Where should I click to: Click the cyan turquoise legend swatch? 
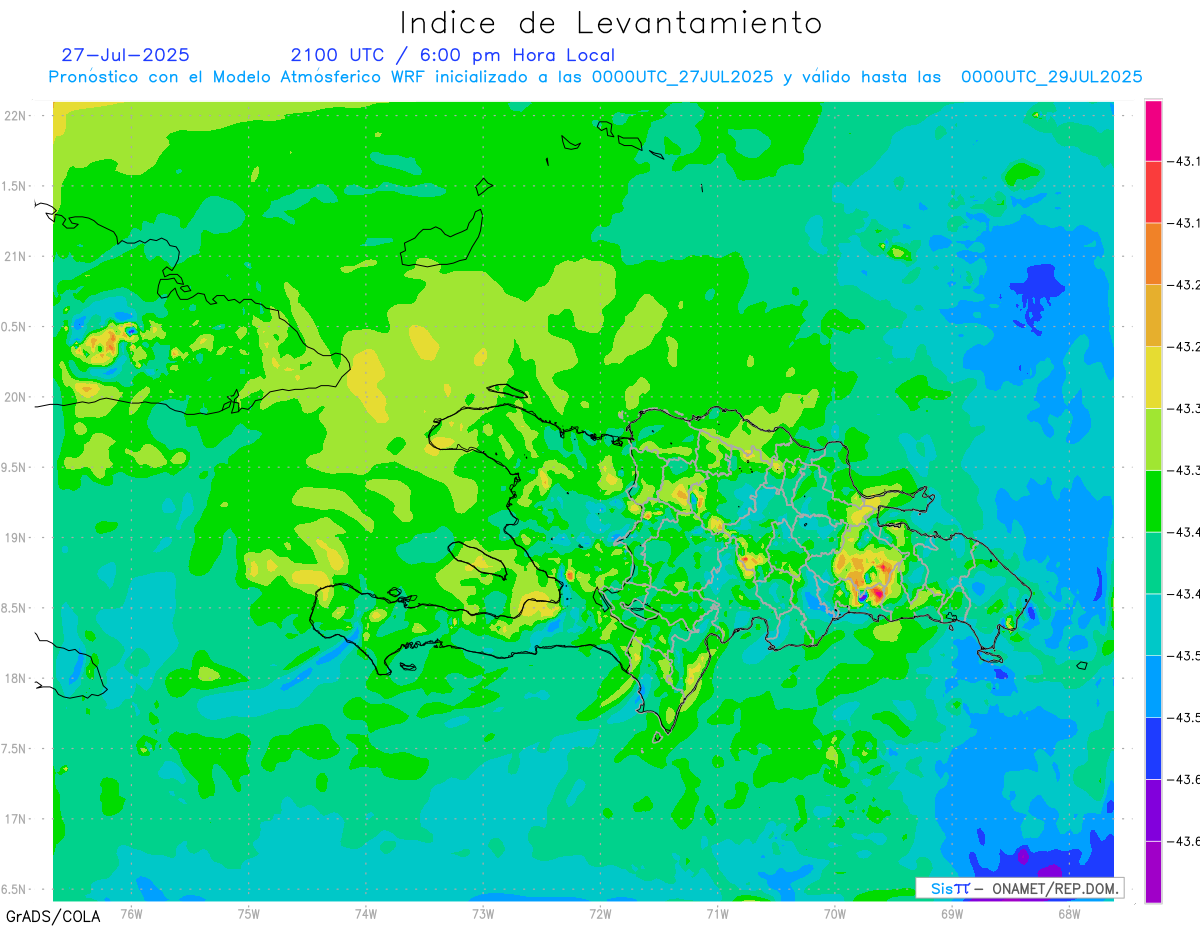coord(1153,624)
